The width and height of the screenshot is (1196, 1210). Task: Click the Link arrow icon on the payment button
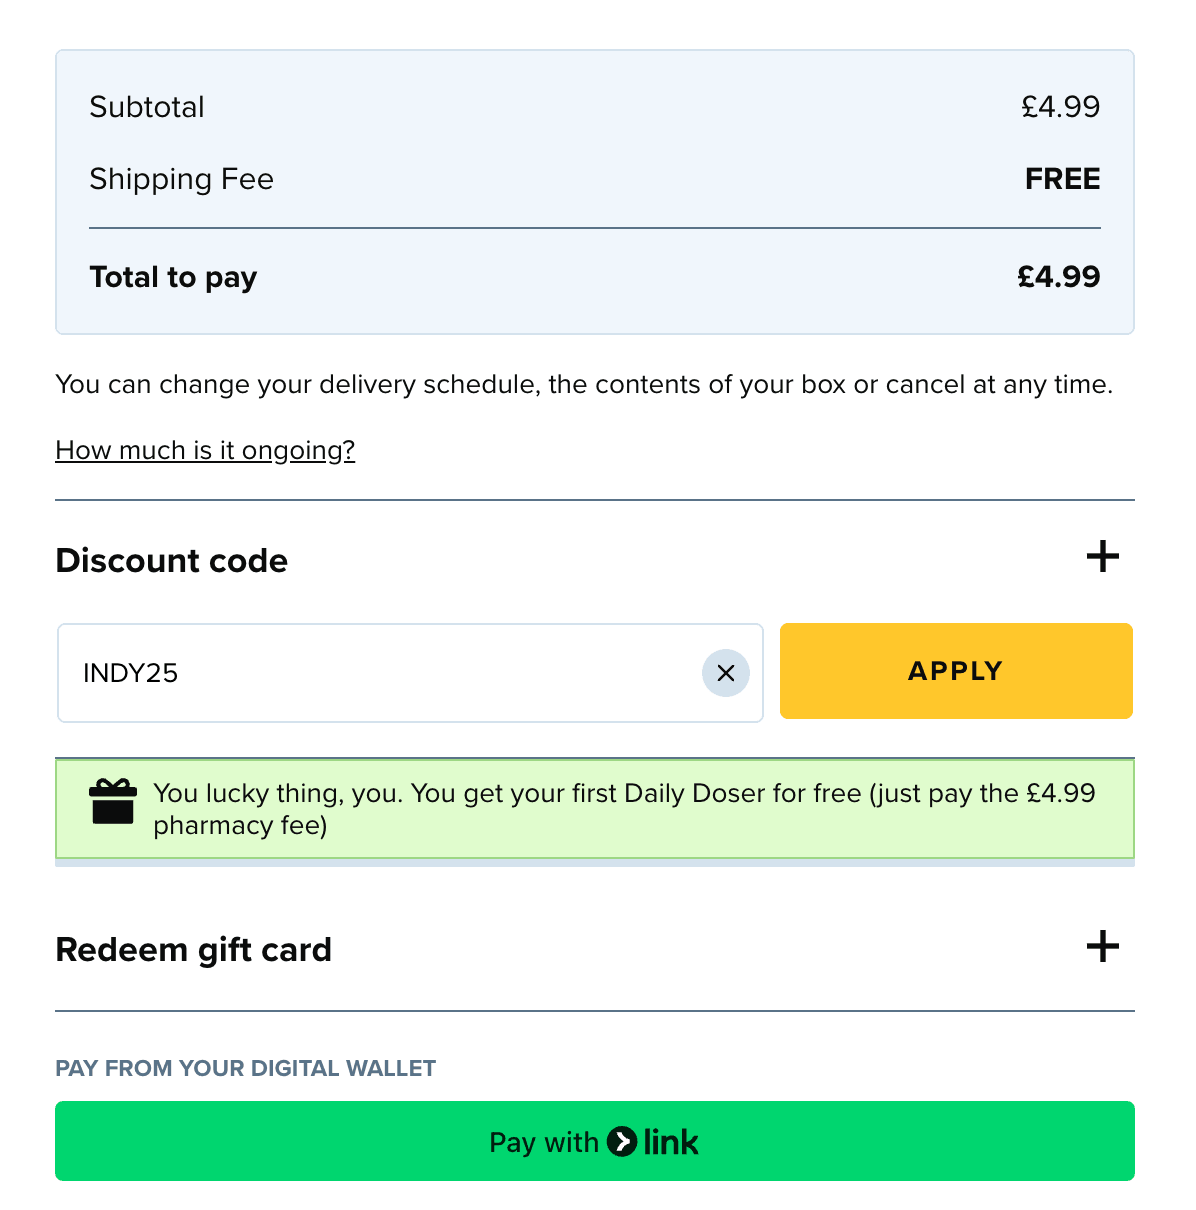coord(622,1141)
